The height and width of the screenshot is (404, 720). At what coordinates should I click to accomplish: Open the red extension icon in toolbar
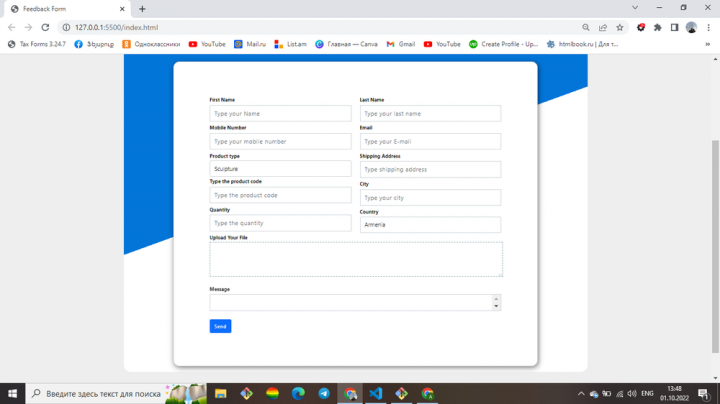(641, 28)
